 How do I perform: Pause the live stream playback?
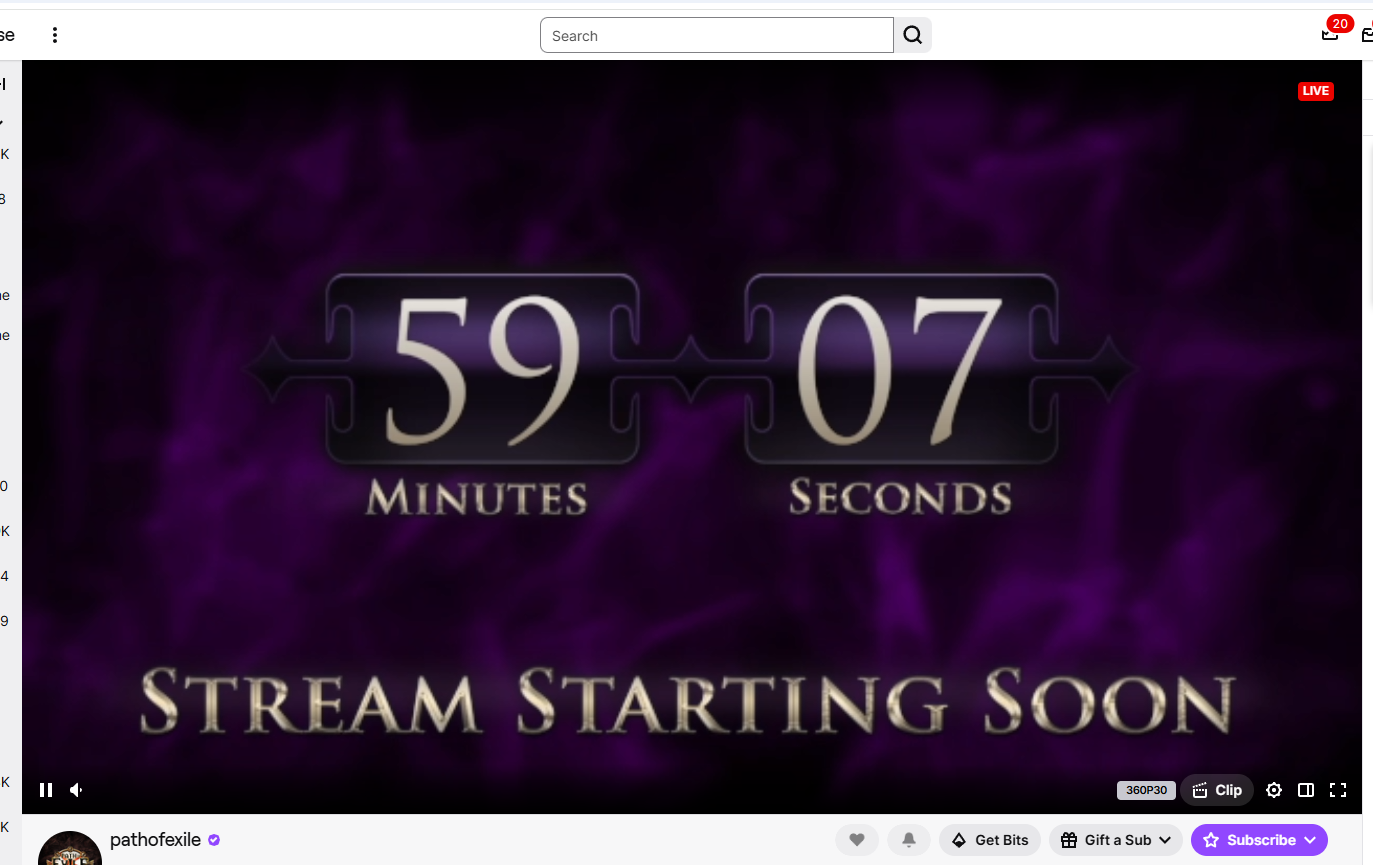46,790
